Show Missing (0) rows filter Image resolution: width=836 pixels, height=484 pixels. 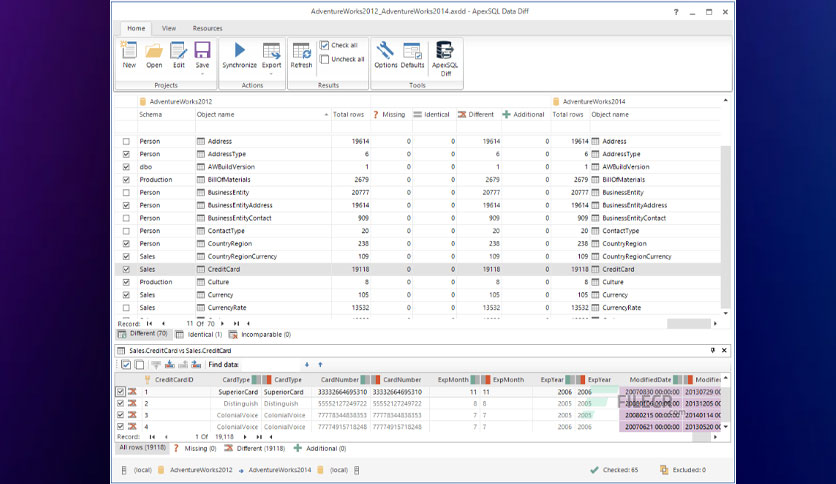click(195, 449)
